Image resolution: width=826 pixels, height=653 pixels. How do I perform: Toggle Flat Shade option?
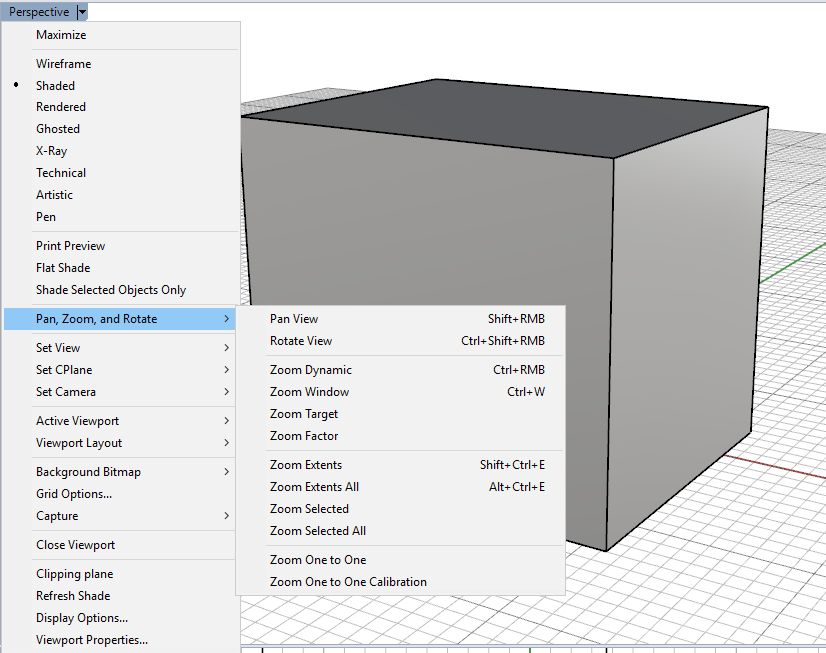tap(121, 268)
